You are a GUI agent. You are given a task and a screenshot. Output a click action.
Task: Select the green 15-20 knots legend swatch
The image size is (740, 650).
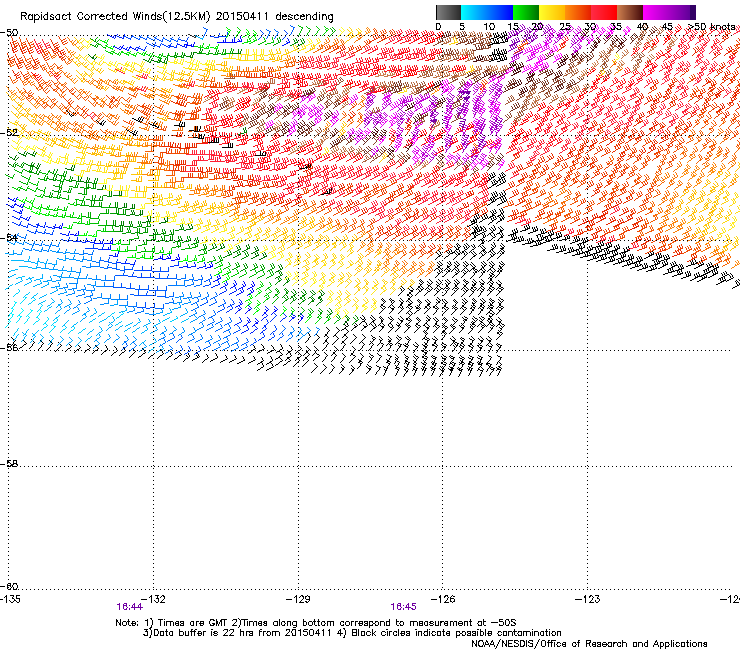[526, 12]
